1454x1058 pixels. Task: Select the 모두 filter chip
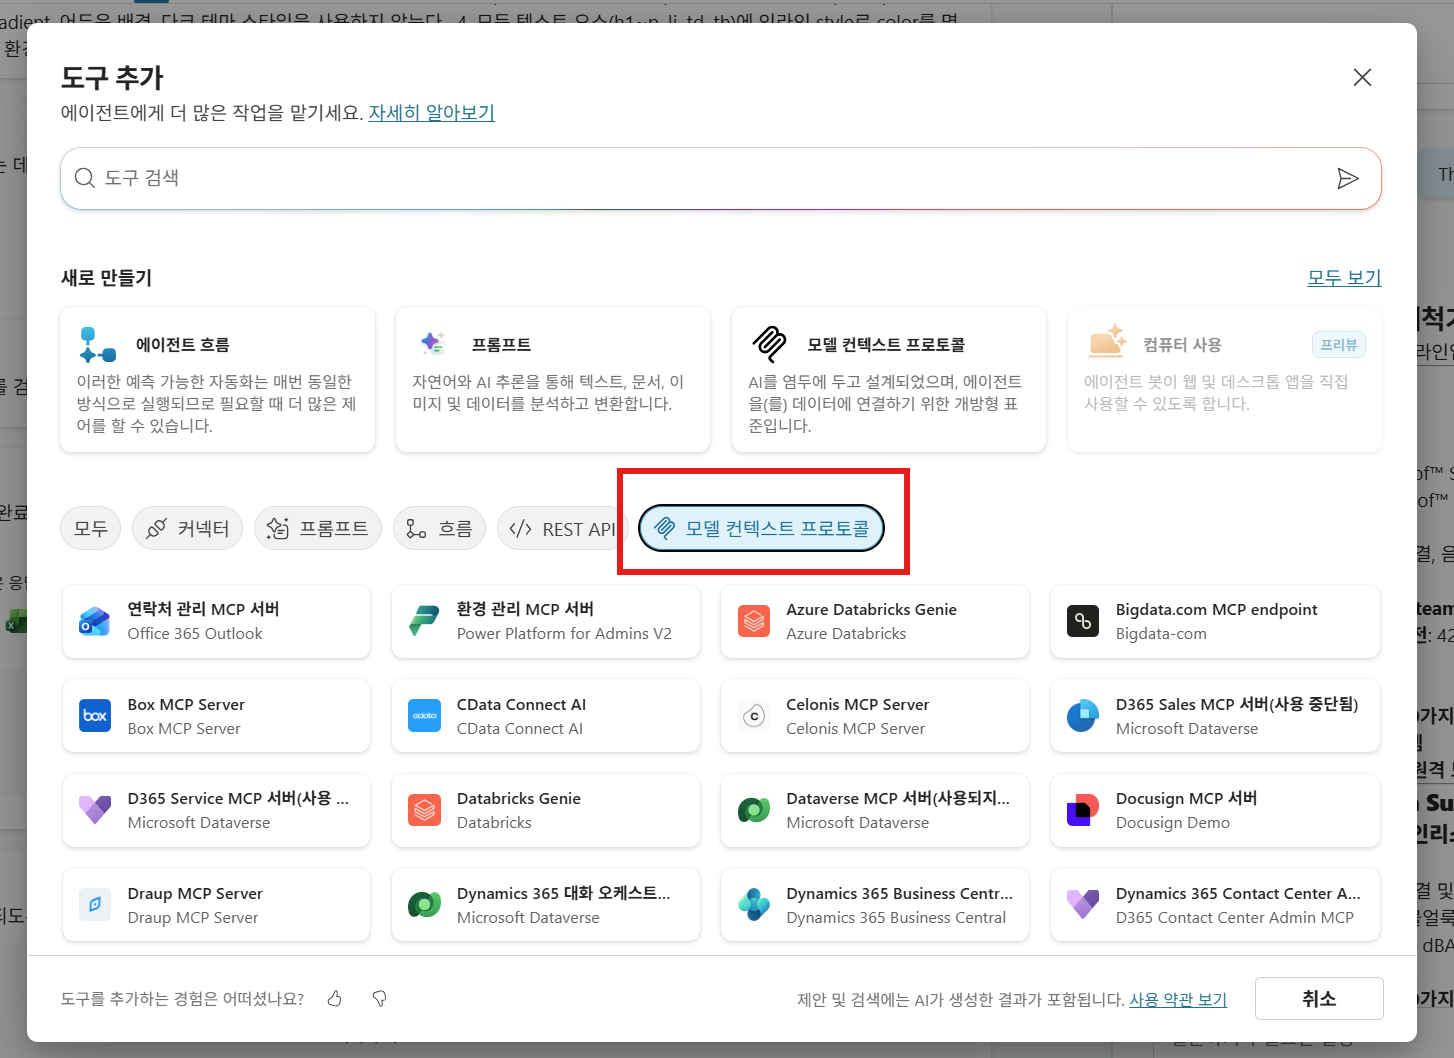coord(91,528)
